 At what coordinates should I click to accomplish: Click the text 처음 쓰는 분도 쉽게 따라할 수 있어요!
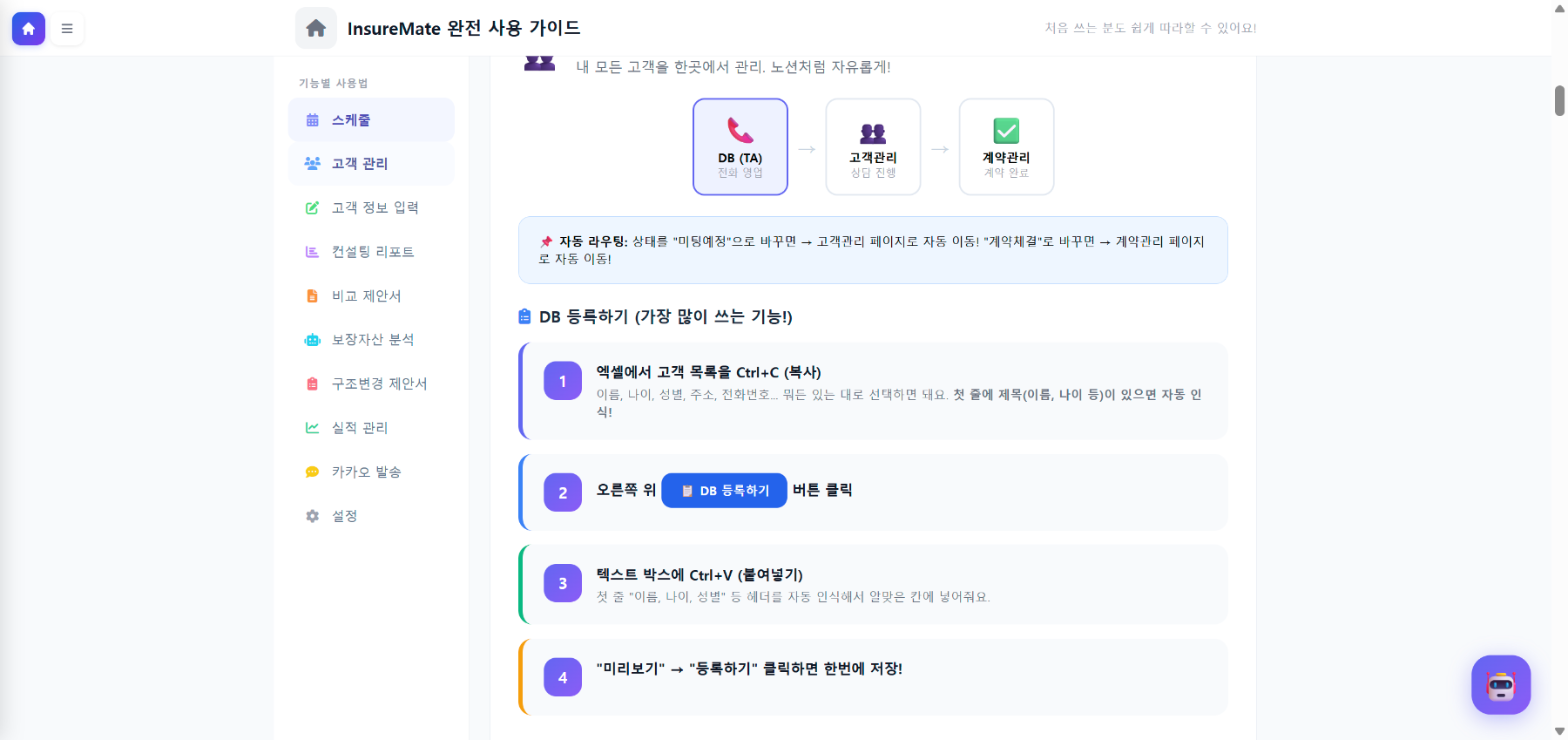(x=1150, y=28)
